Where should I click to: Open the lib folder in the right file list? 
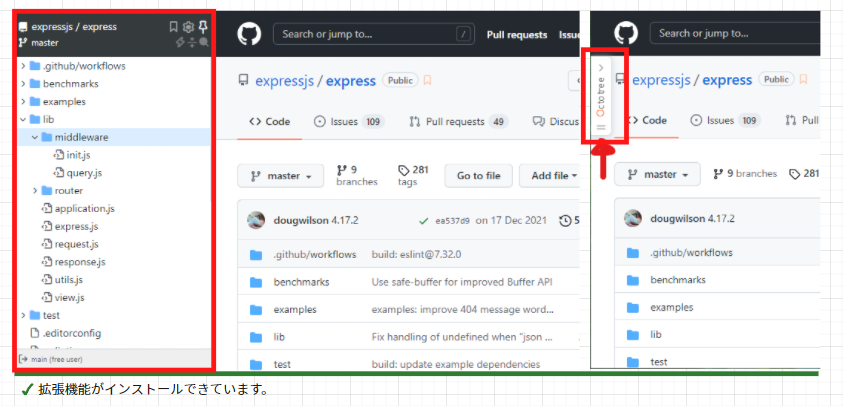click(655, 334)
